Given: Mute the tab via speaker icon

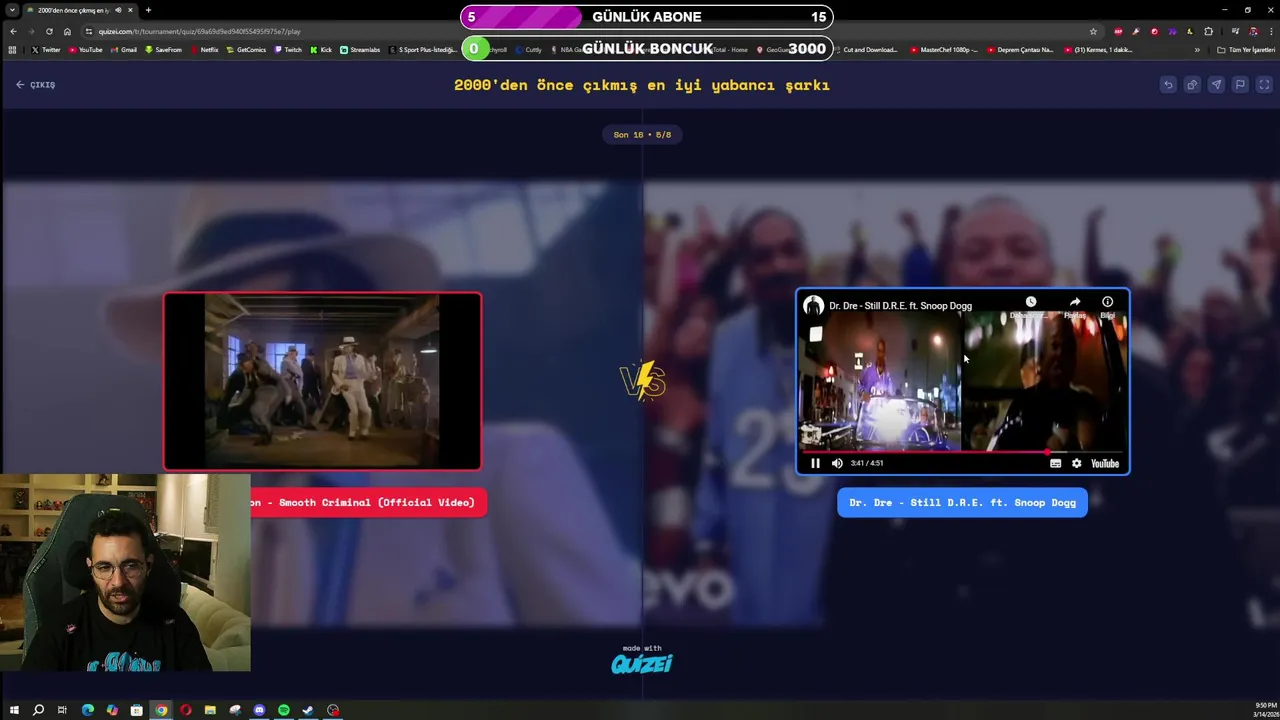Looking at the screenshot, I should tap(118, 10).
